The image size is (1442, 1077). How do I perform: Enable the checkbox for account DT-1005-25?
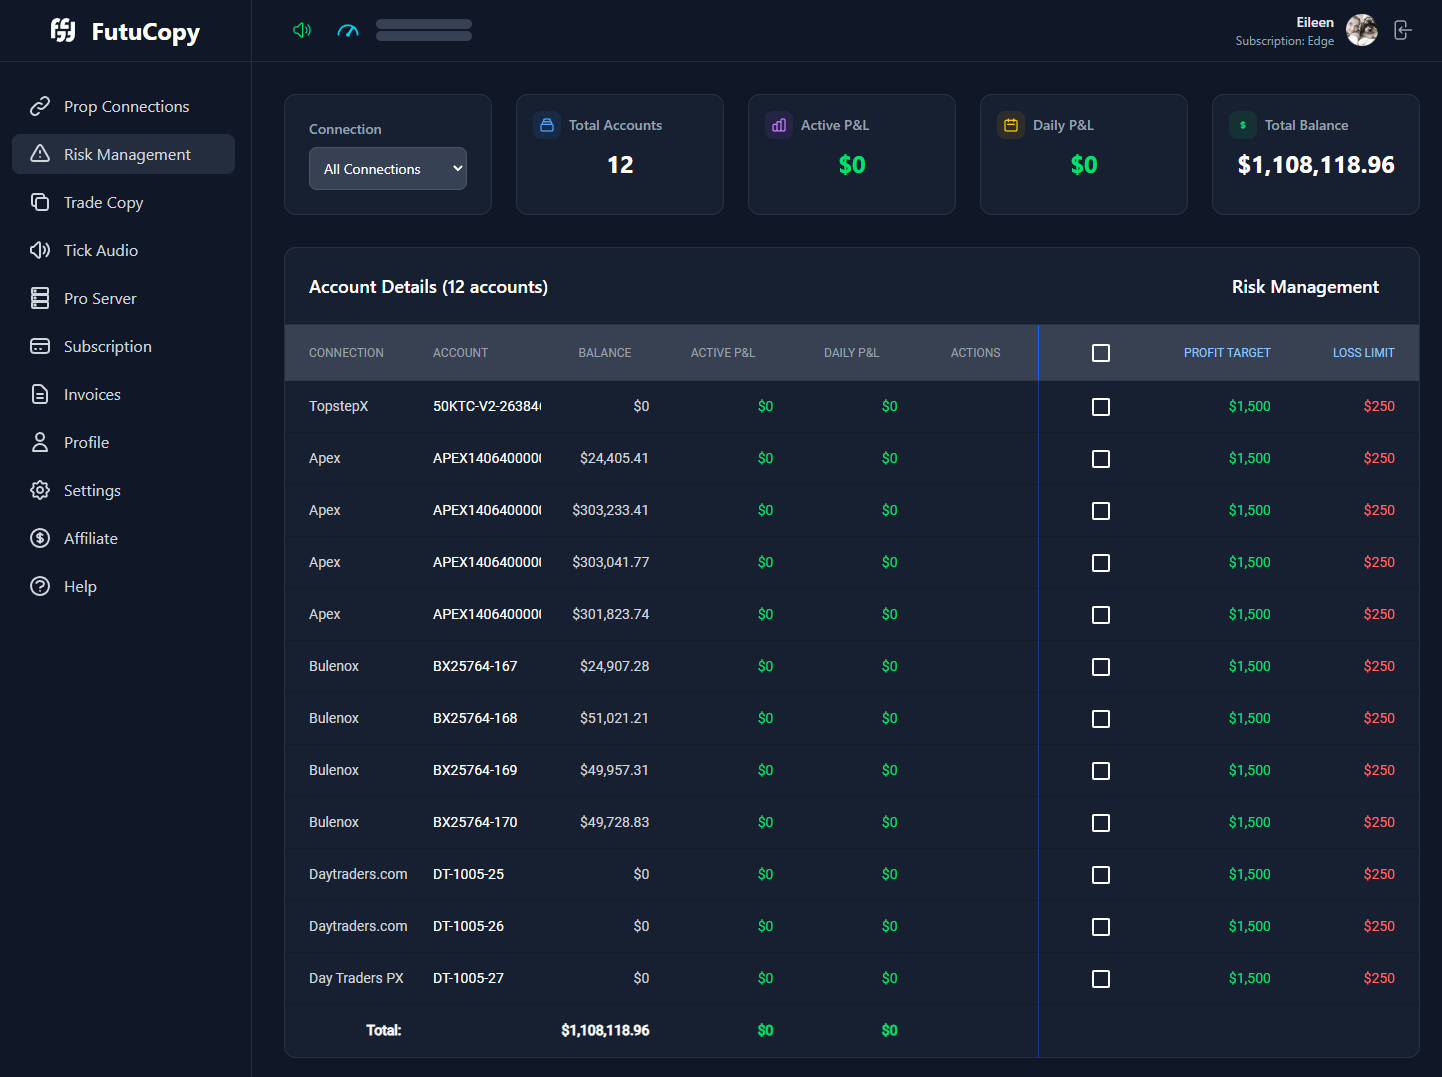pyautogui.click(x=1101, y=874)
